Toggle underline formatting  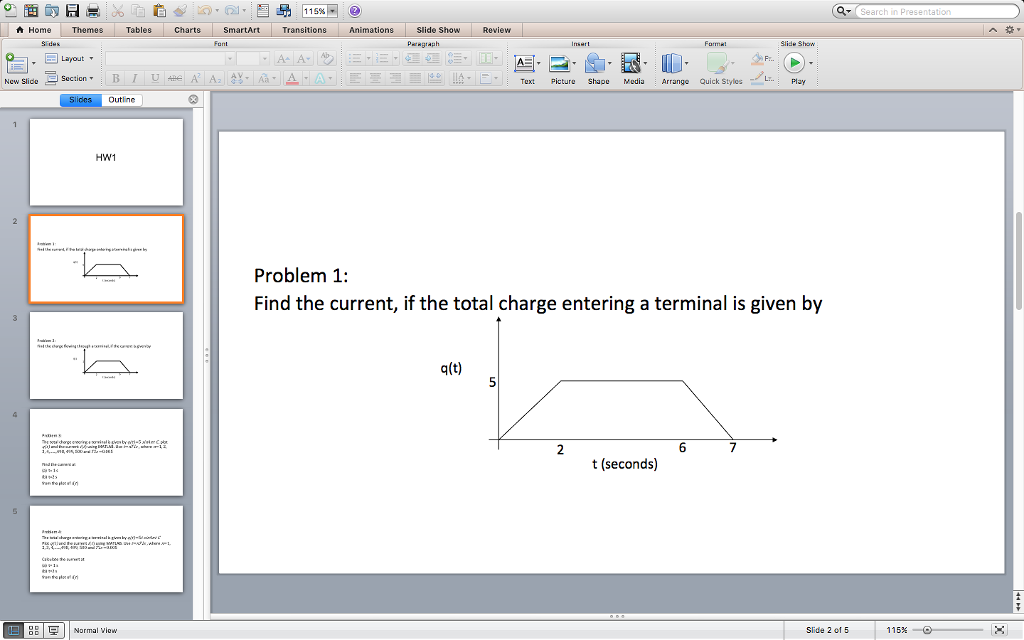155,78
